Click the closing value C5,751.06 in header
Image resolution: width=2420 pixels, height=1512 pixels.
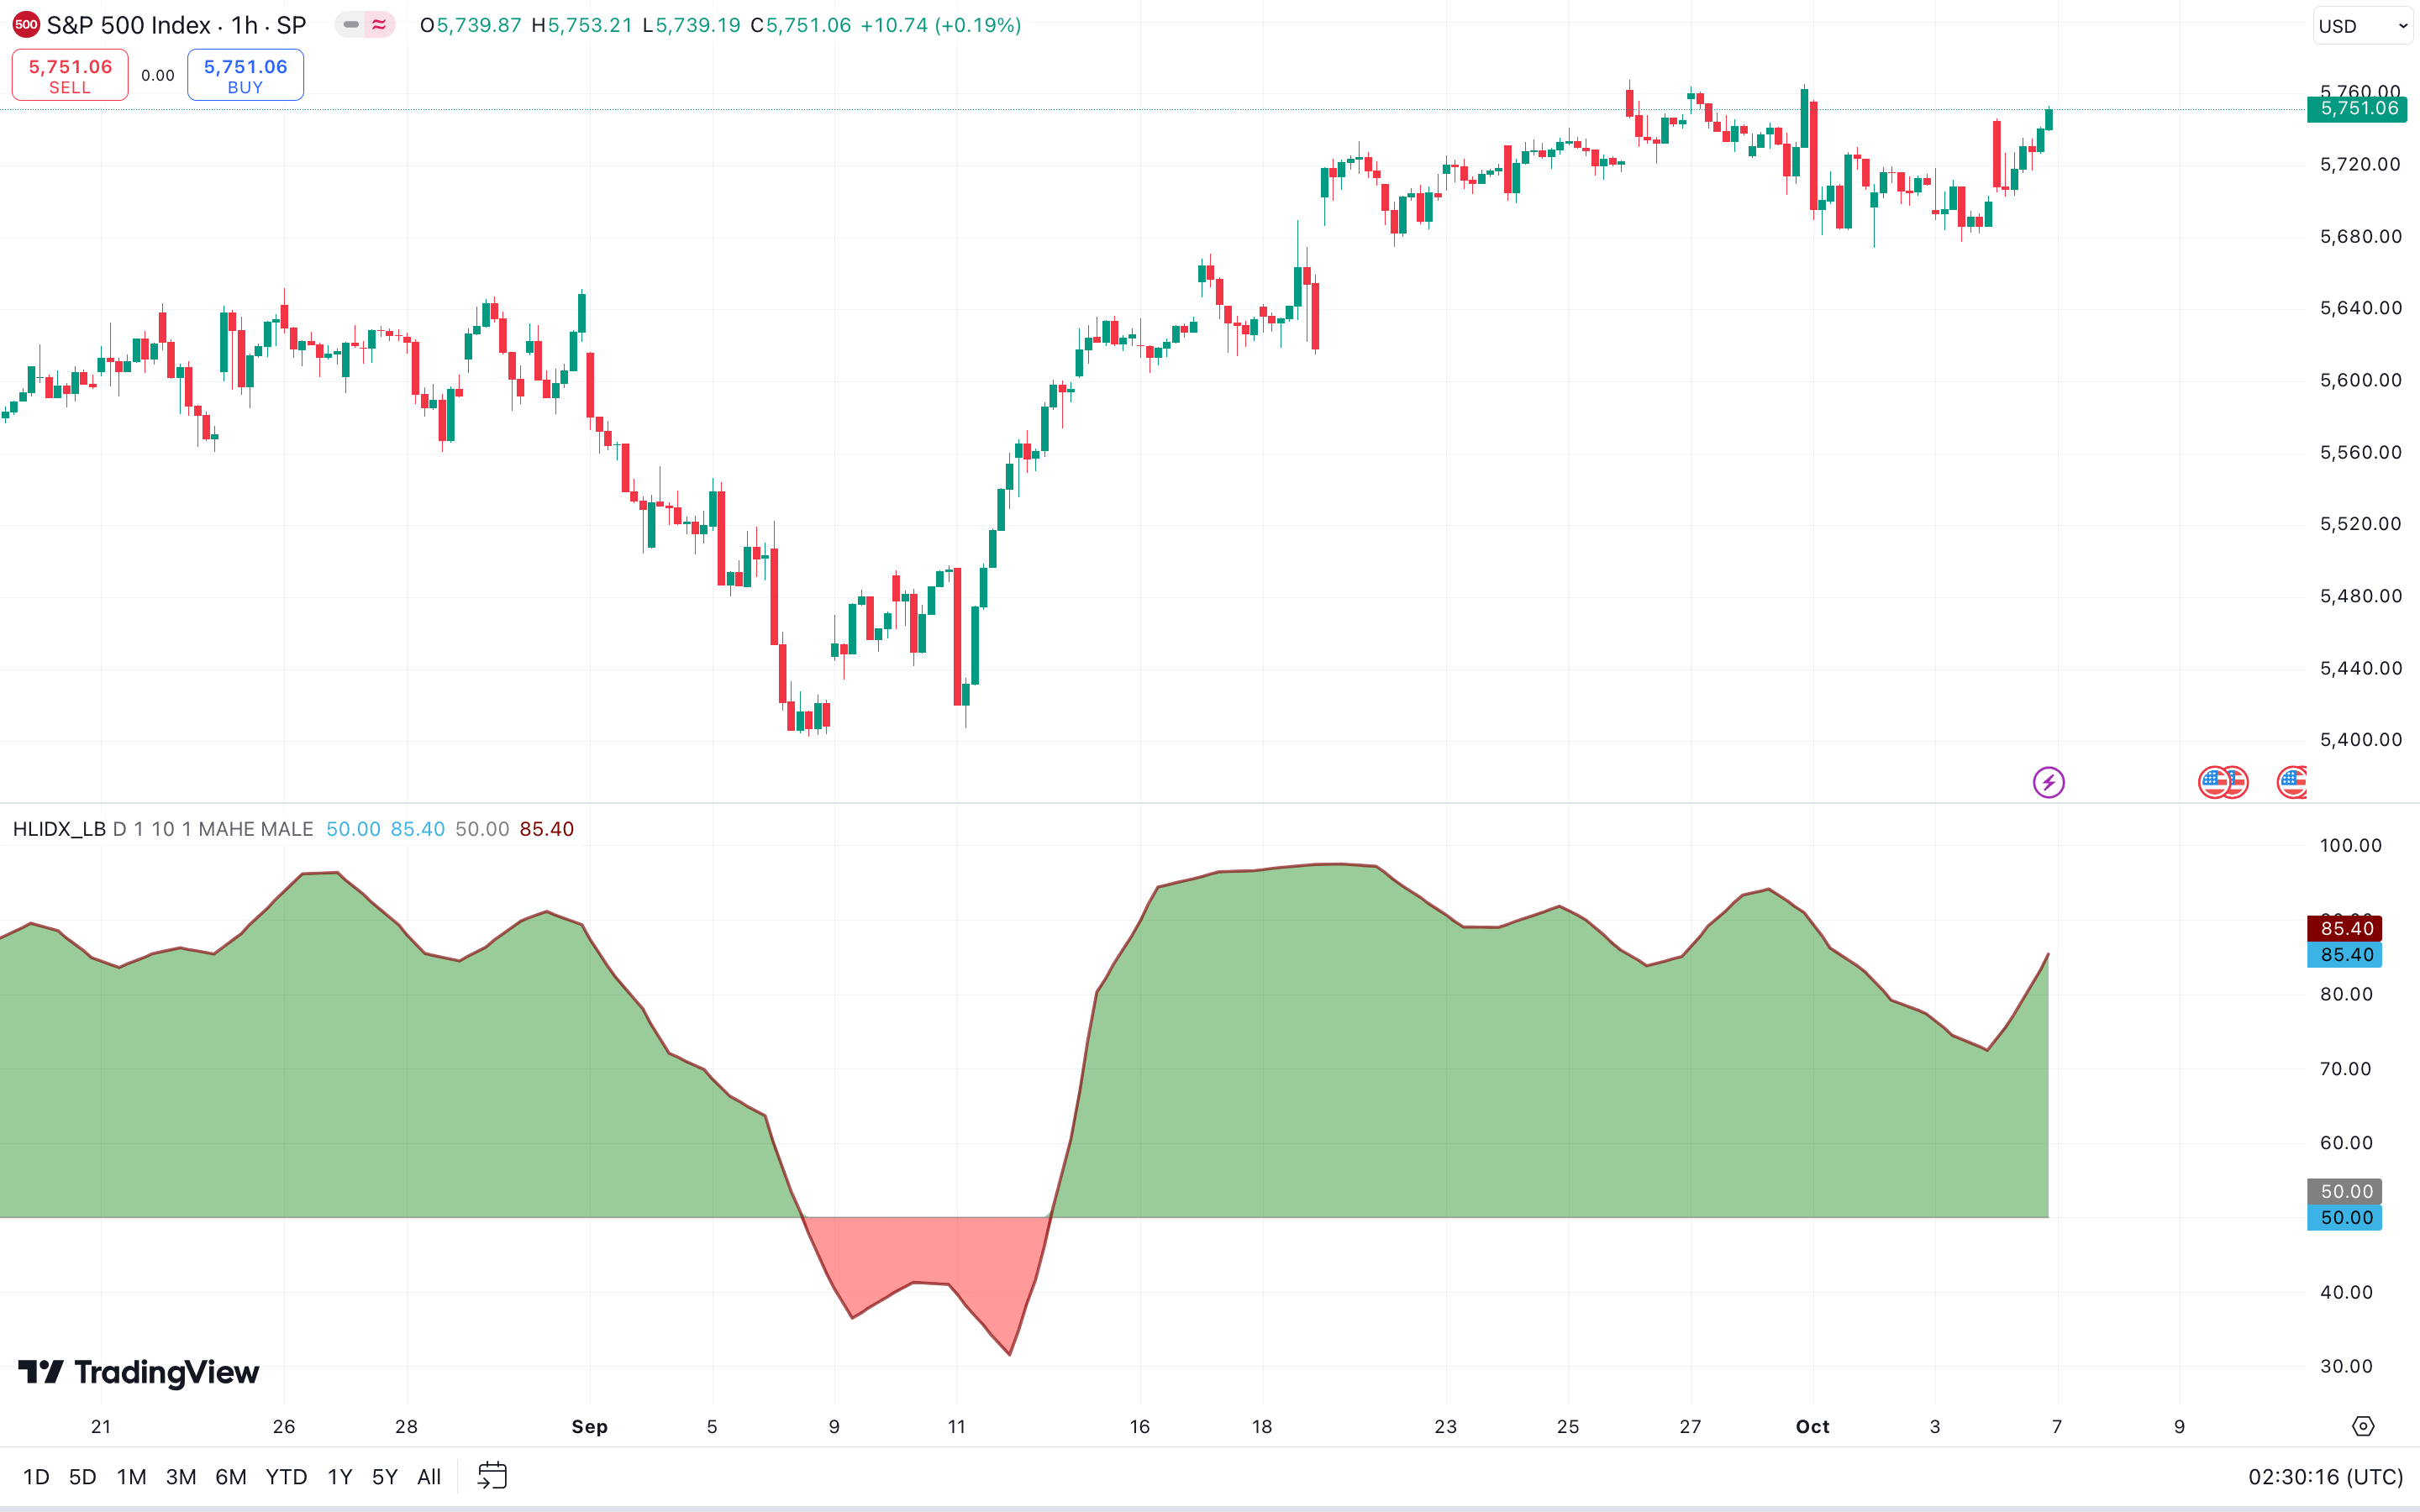coord(801,25)
